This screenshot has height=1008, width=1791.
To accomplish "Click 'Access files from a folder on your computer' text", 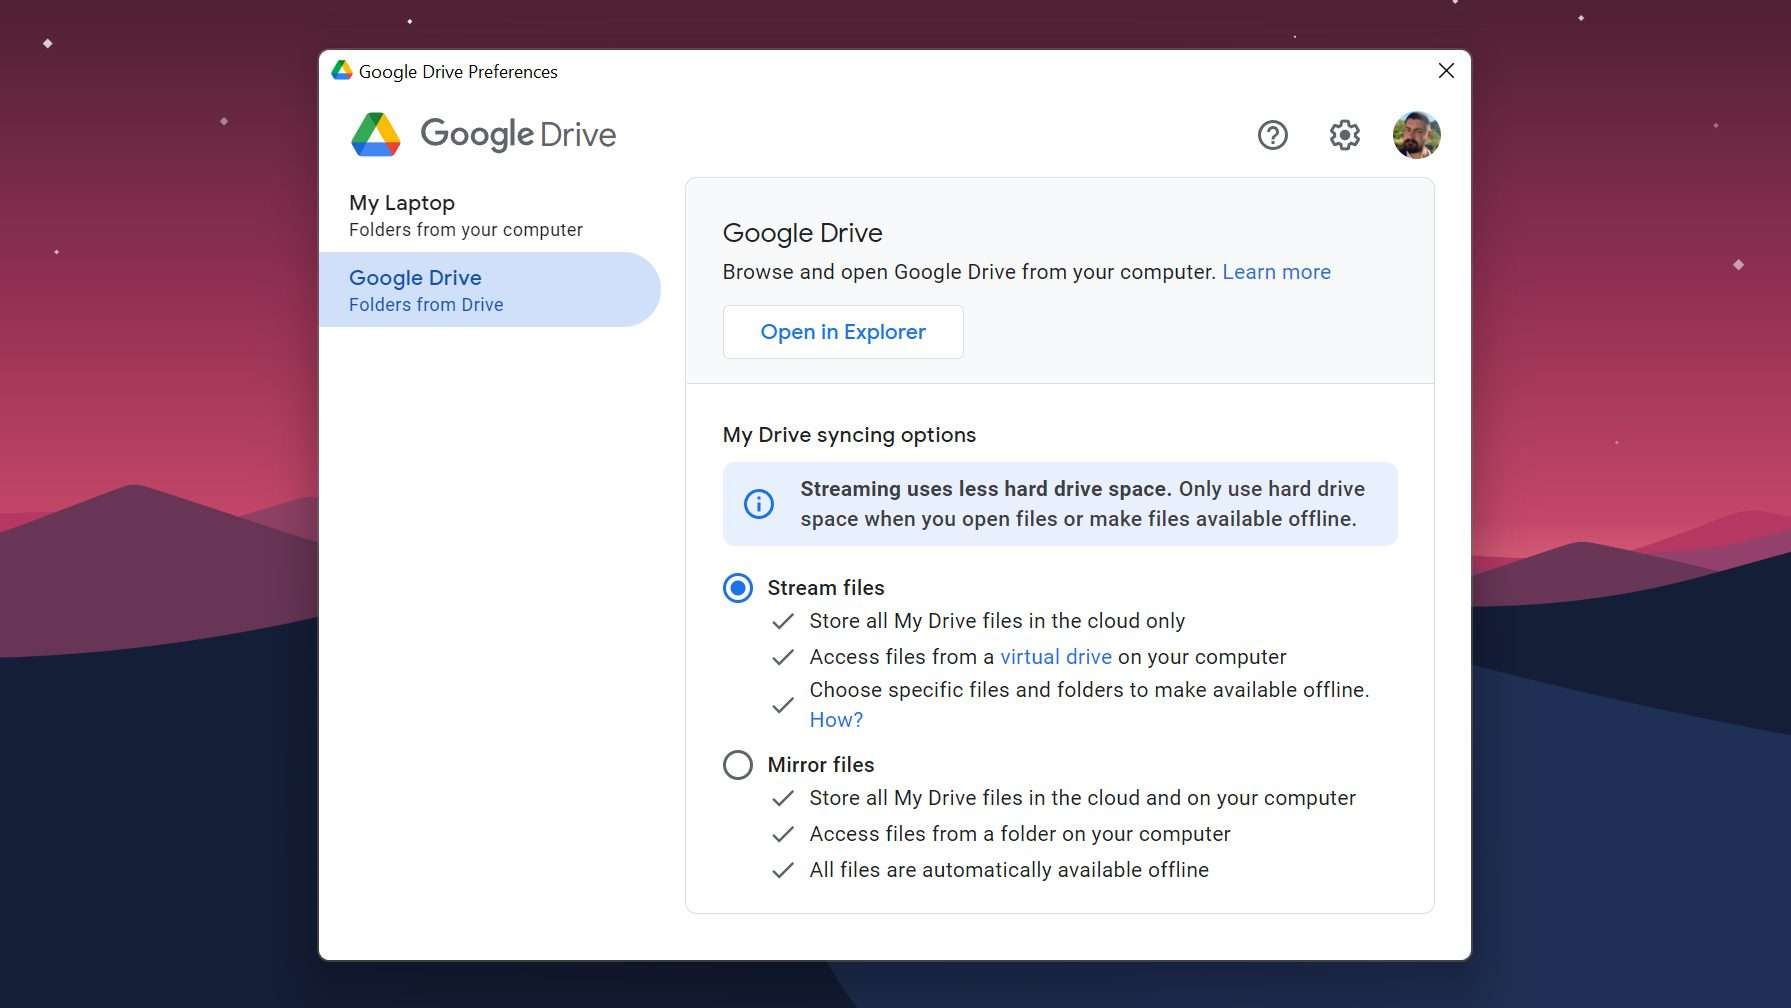I will [x=1020, y=834].
